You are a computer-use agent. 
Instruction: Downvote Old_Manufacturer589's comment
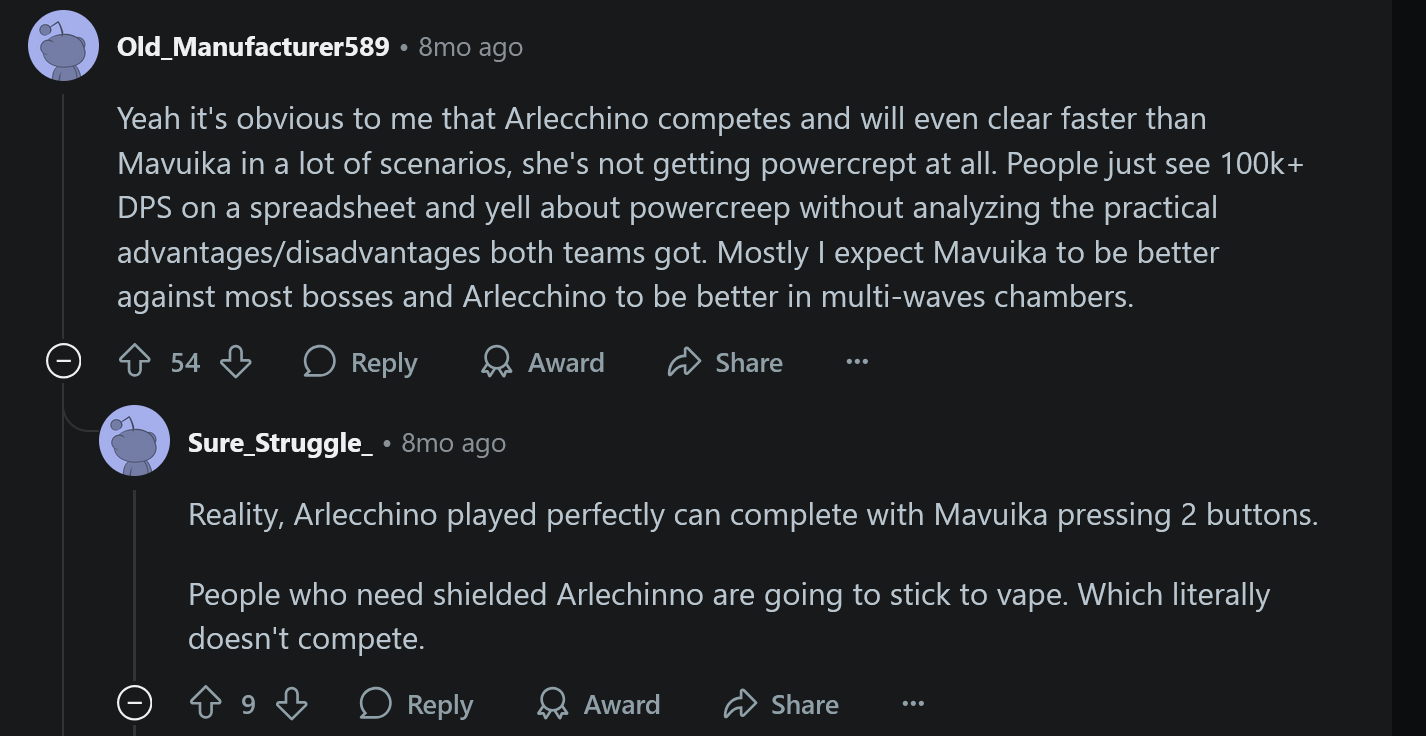tap(235, 361)
